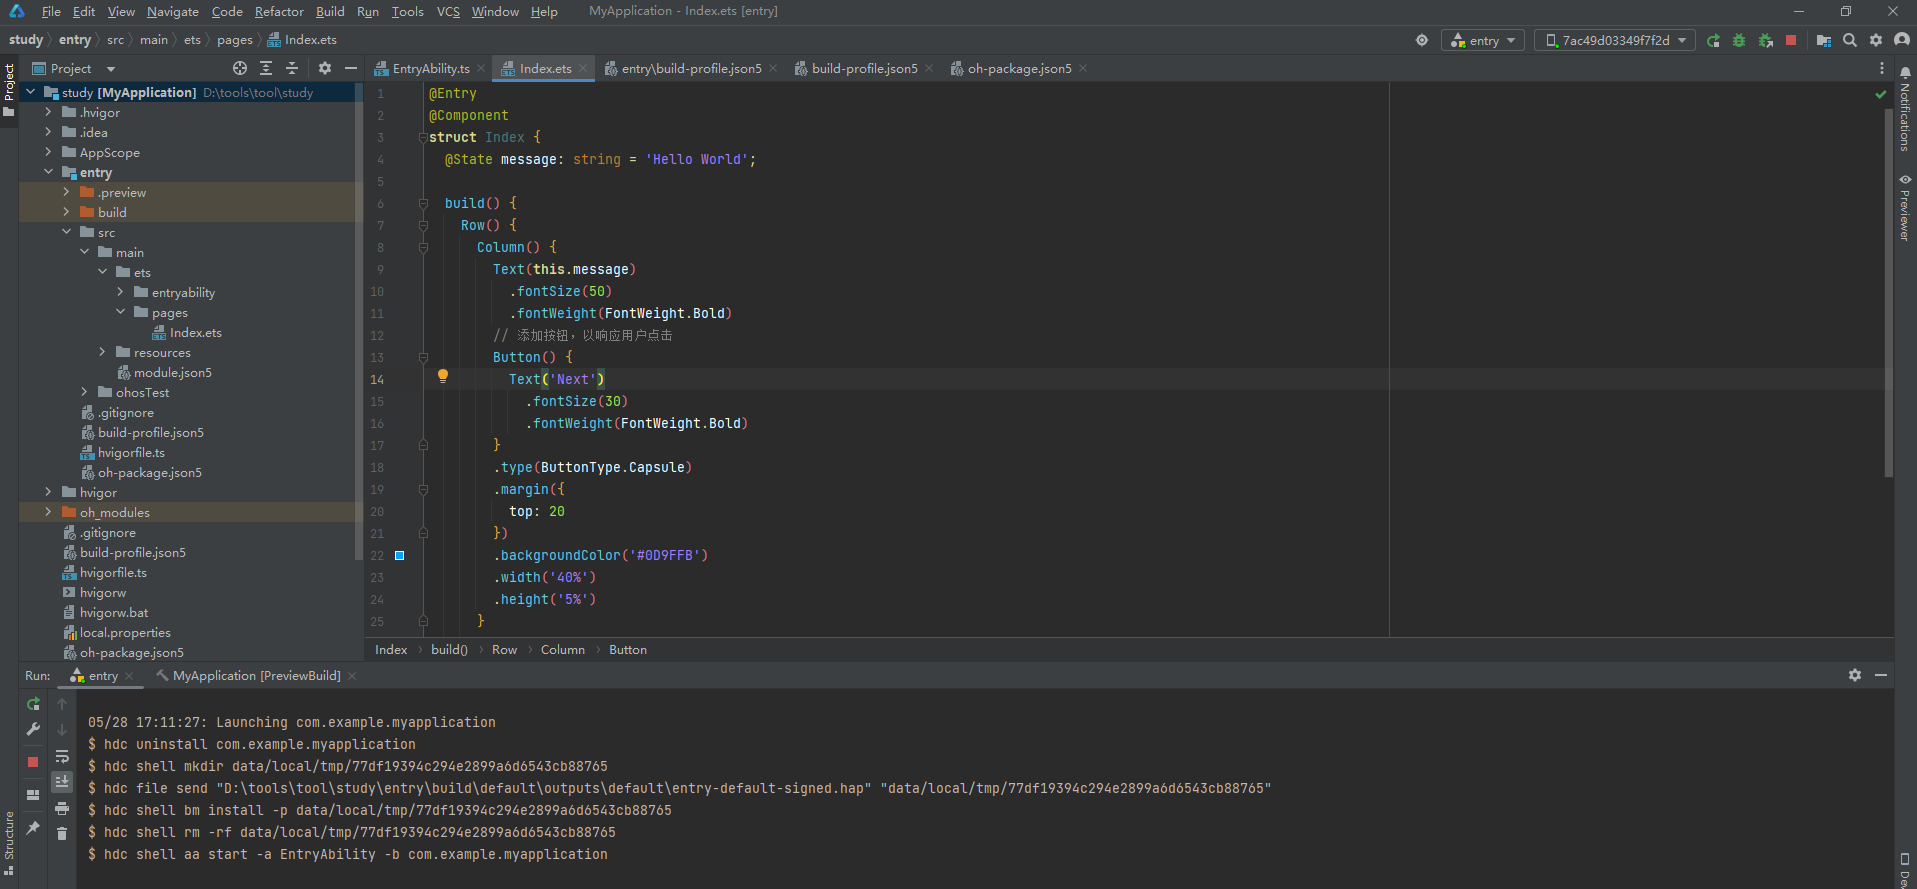Toggle soft-wrap in Run console
The width and height of the screenshot is (1917, 889).
(62, 756)
